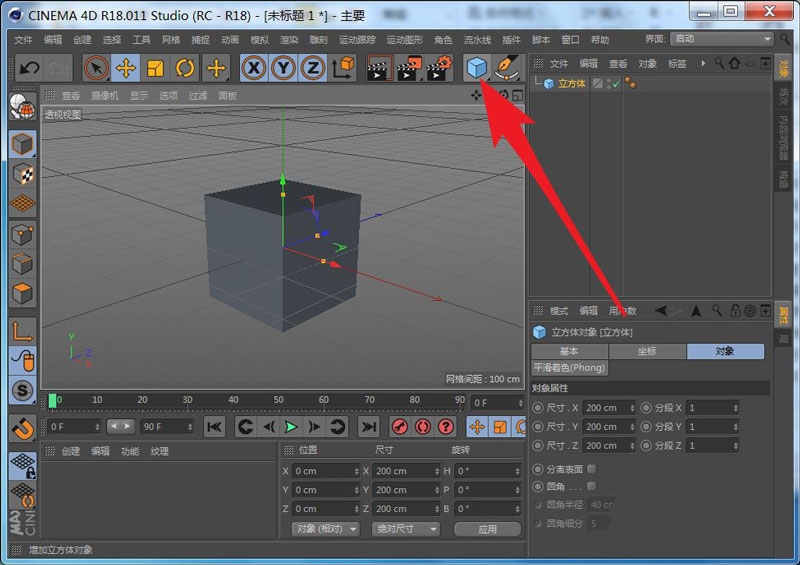Click the timeline ruler at frame 50
The image size is (800, 565).
point(279,401)
